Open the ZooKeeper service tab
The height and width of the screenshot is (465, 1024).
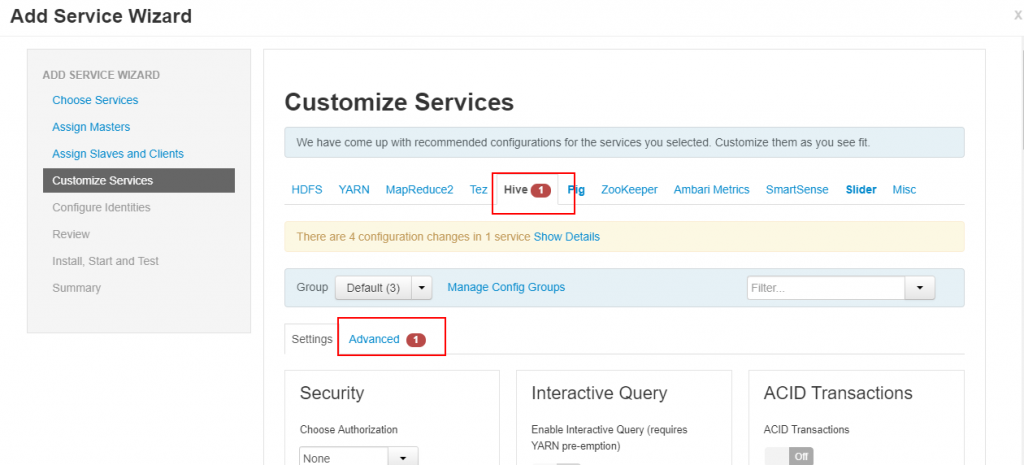coord(630,189)
